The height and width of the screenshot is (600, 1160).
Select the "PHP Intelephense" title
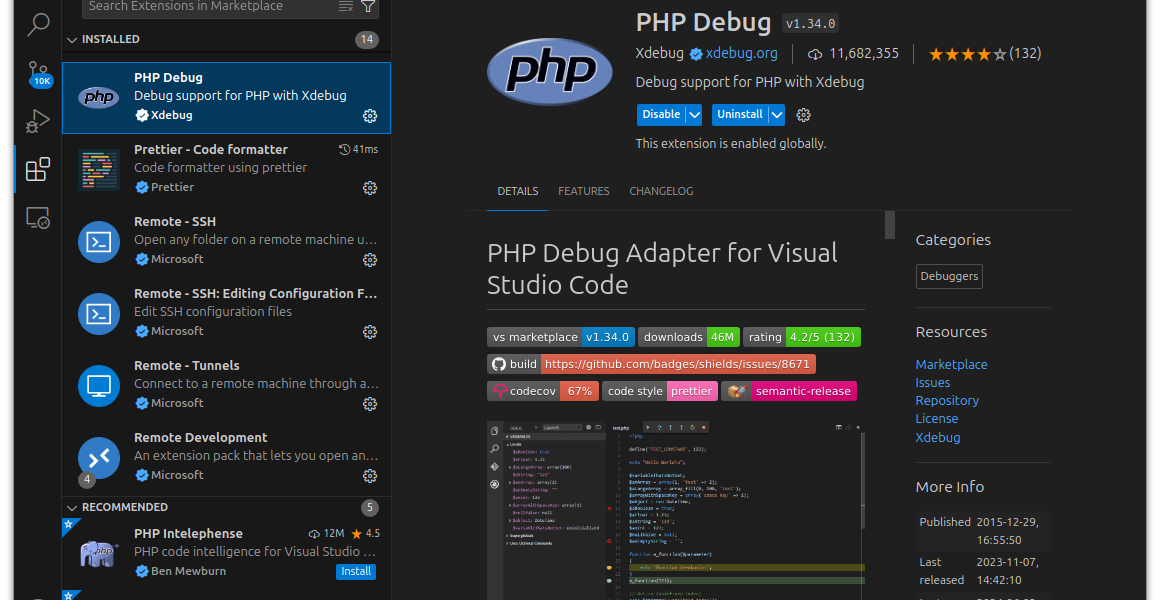click(x=189, y=533)
